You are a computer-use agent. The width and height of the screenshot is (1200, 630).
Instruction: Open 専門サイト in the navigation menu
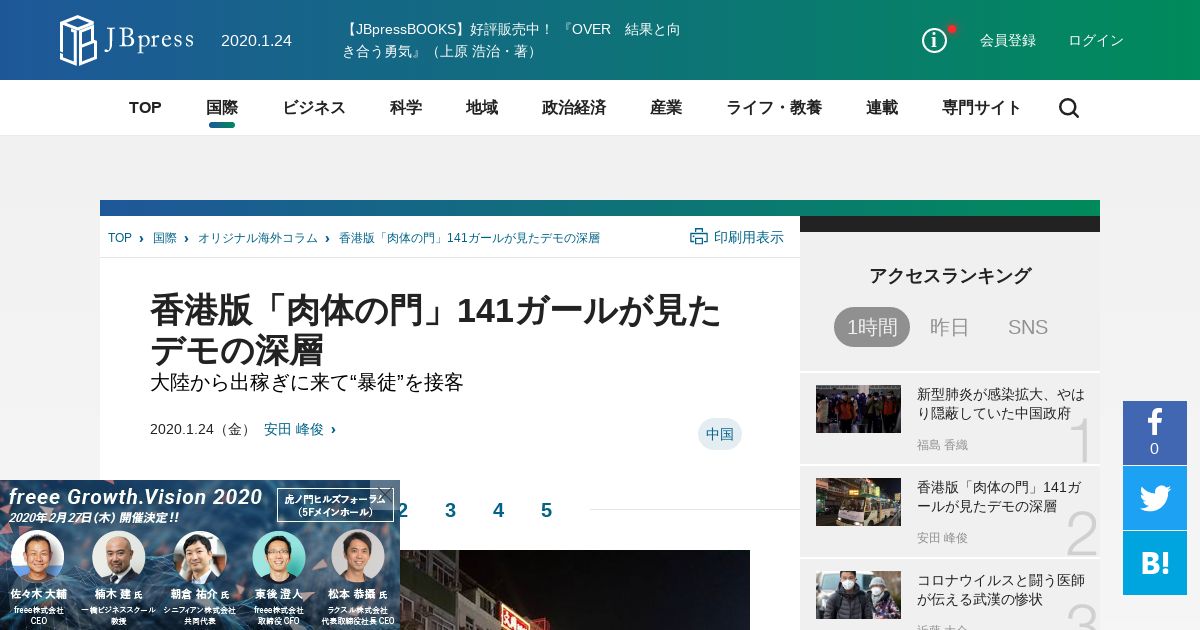(x=982, y=108)
